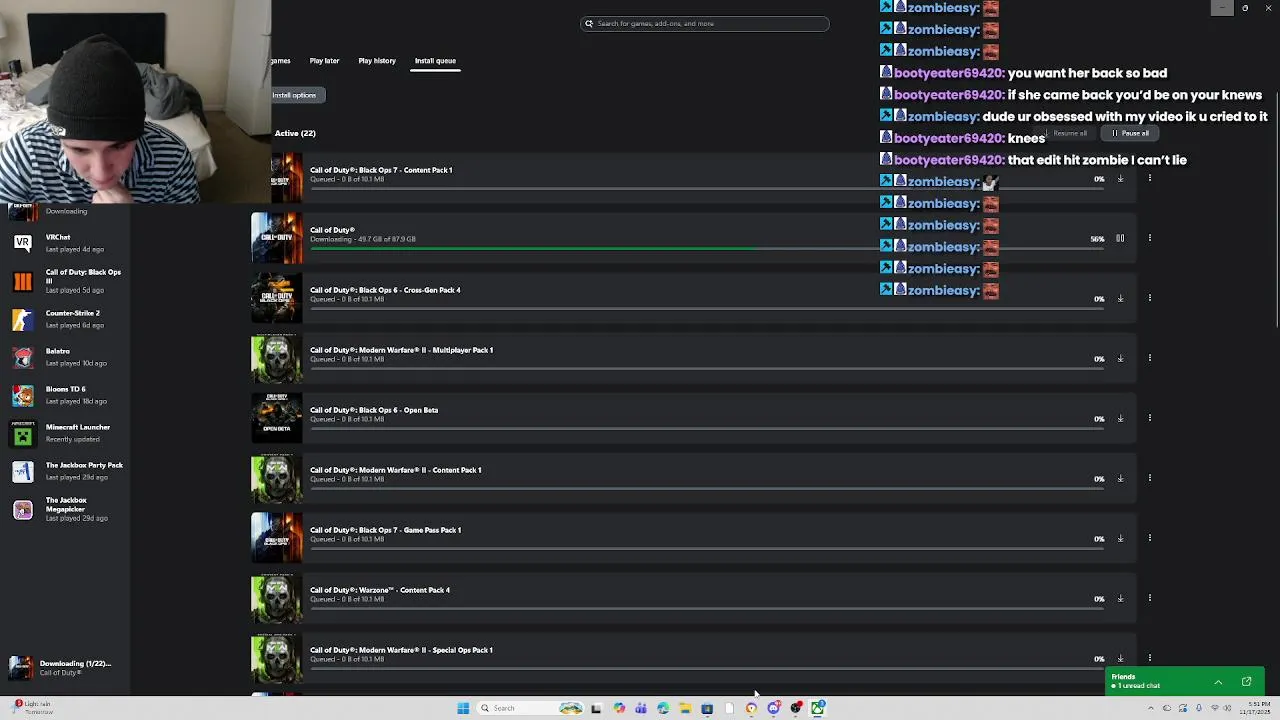The height and width of the screenshot is (720, 1280).
Task: Open The Jackbox Megapicker in sidebar
Action: point(65,509)
